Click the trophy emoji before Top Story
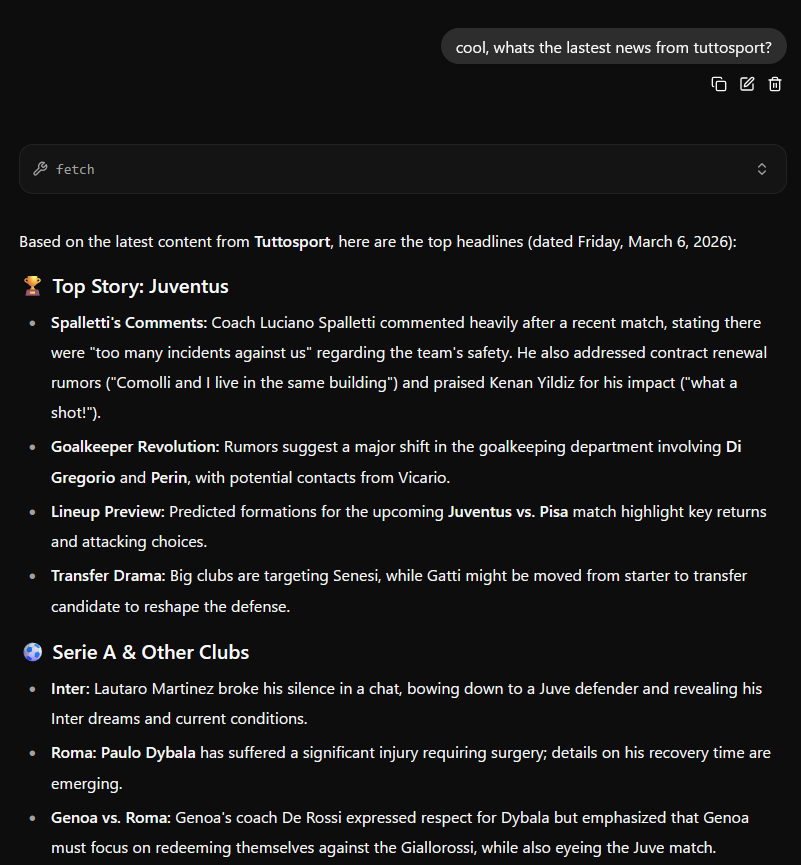801x865 pixels. pyautogui.click(x=33, y=286)
